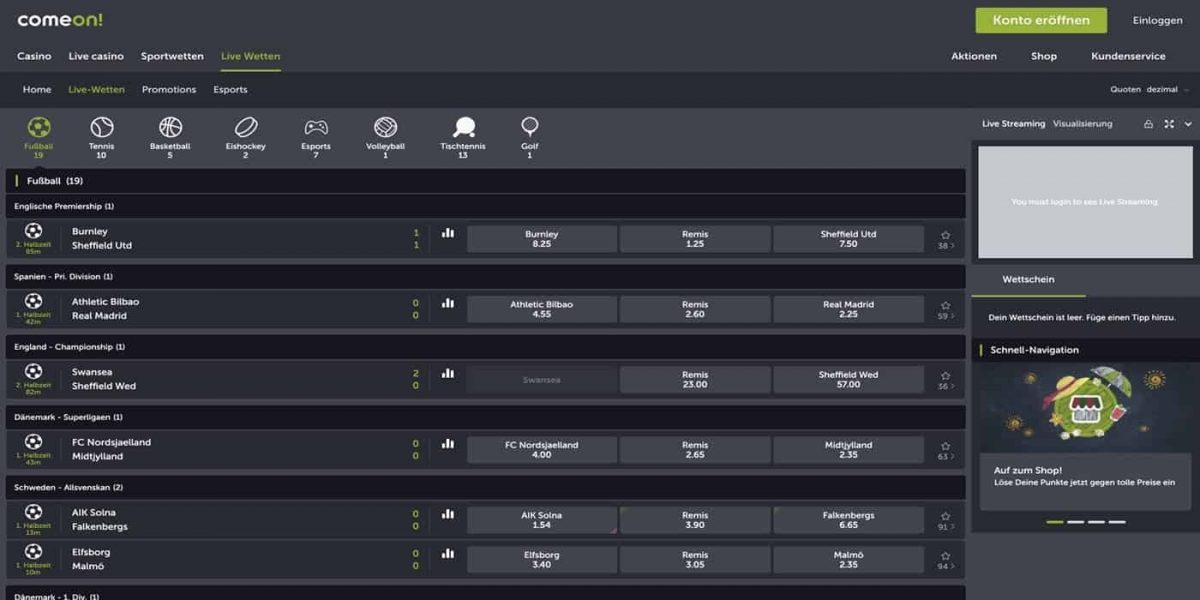Image resolution: width=1200 pixels, height=600 pixels.
Task: Expand the Schnell-Navigation section
Action: pyautogui.click(x=1085, y=350)
